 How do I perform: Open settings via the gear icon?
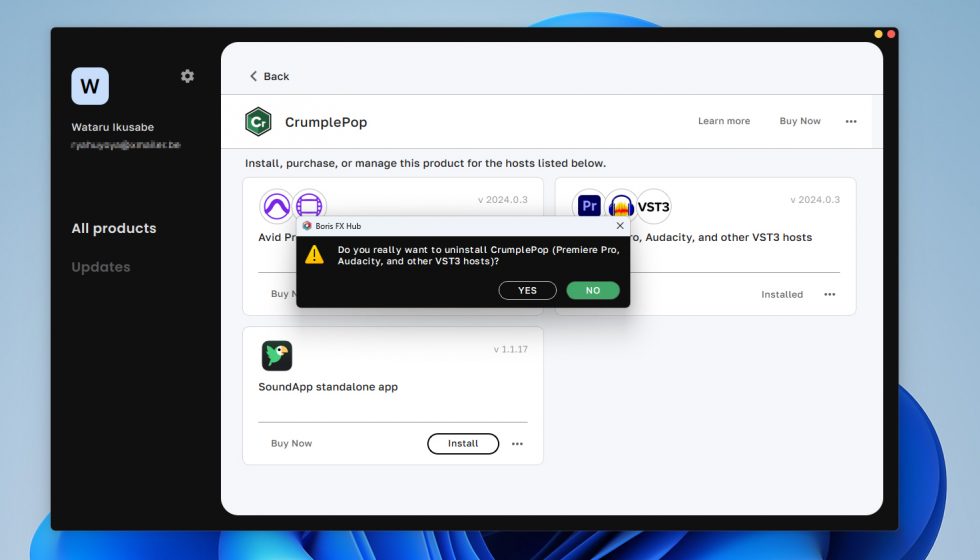tap(188, 76)
